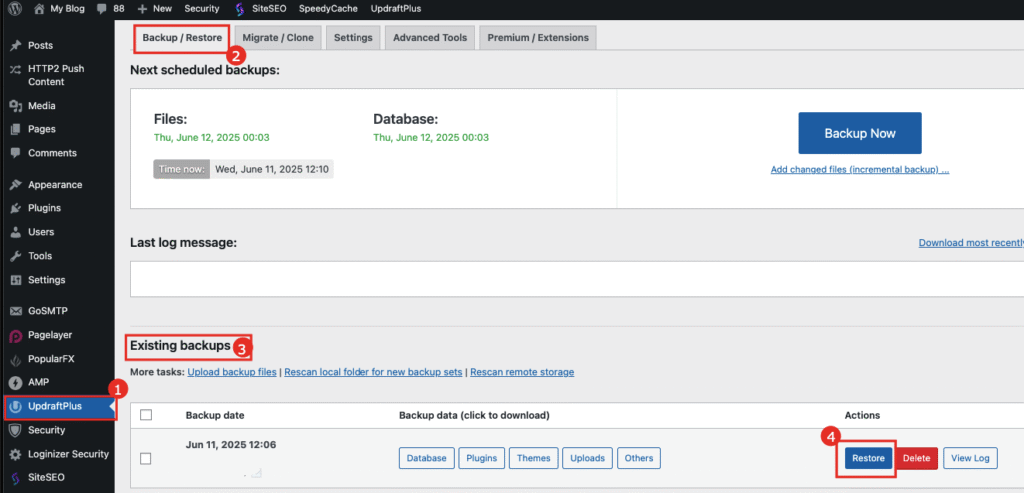Image resolution: width=1024 pixels, height=493 pixels.
Task: Click the Time now value Wed, June 11
Action: pyautogui.click(x=272, y=170)
